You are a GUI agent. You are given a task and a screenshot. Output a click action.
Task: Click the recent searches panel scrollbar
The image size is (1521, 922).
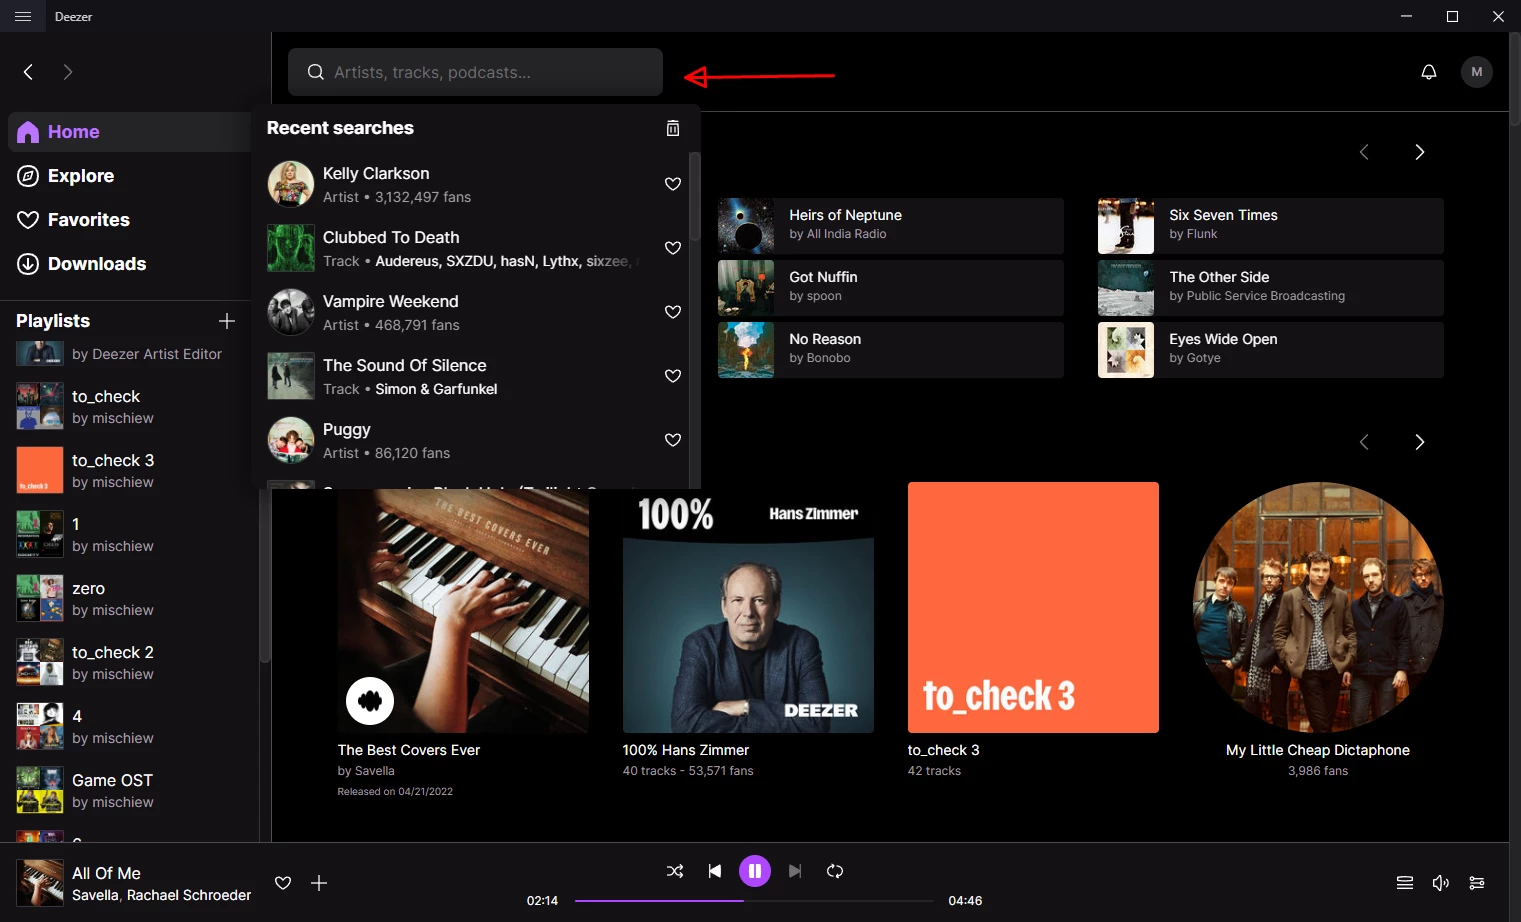pyautogui.click(x=694, y=196)
